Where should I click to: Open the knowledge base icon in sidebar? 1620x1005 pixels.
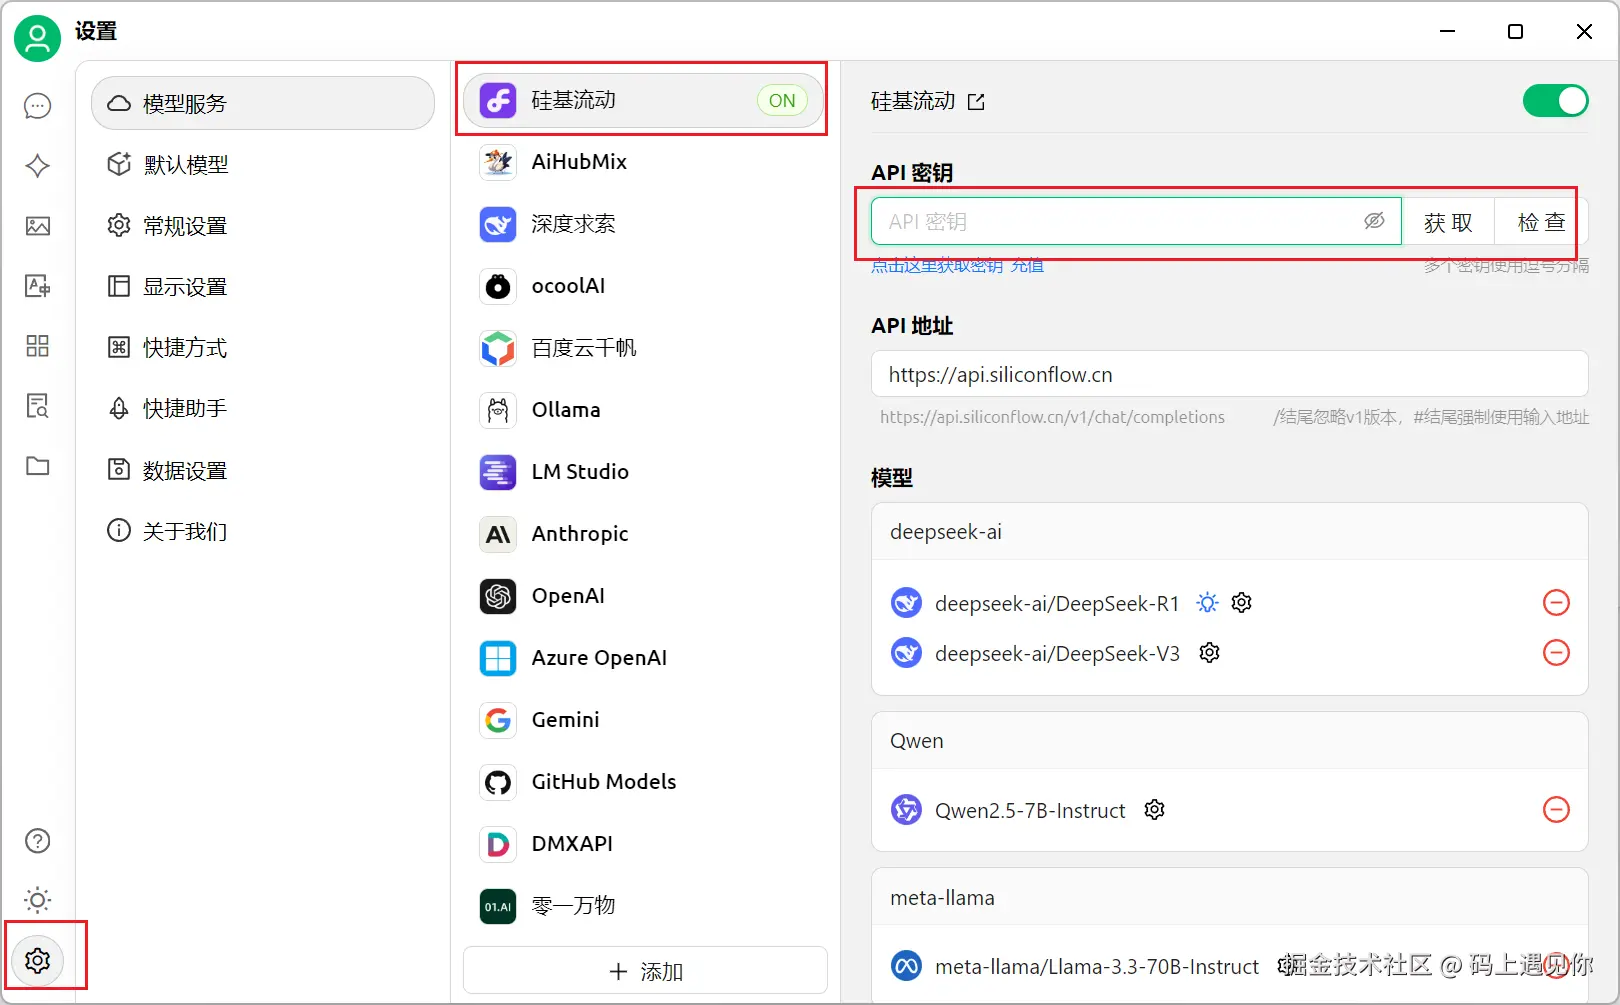pos(38,406)
